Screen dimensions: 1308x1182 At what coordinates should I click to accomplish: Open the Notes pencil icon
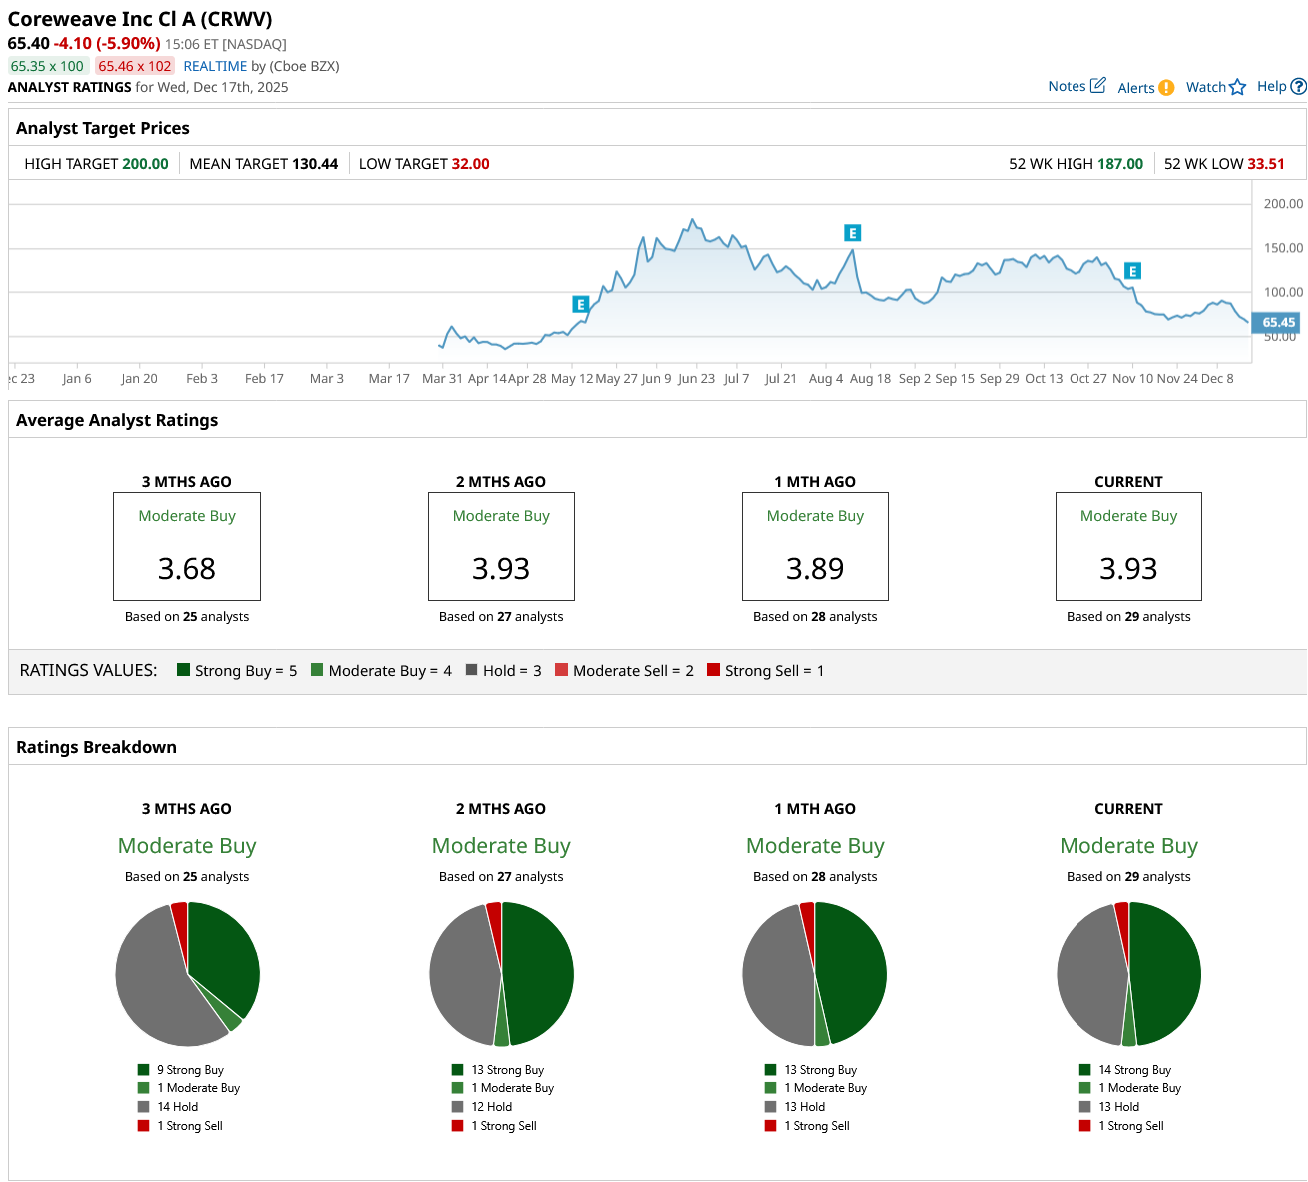(1097, 86)
